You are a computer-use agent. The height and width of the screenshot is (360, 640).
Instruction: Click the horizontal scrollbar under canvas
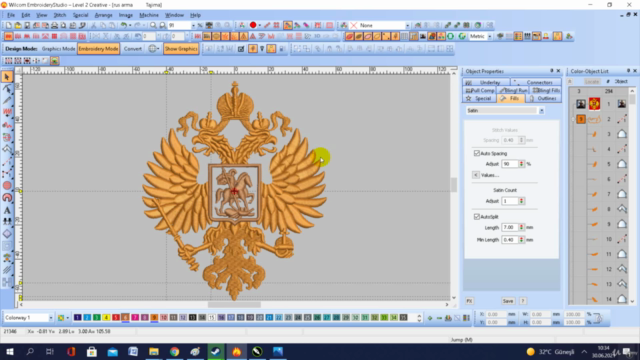(x=234, y=304)
